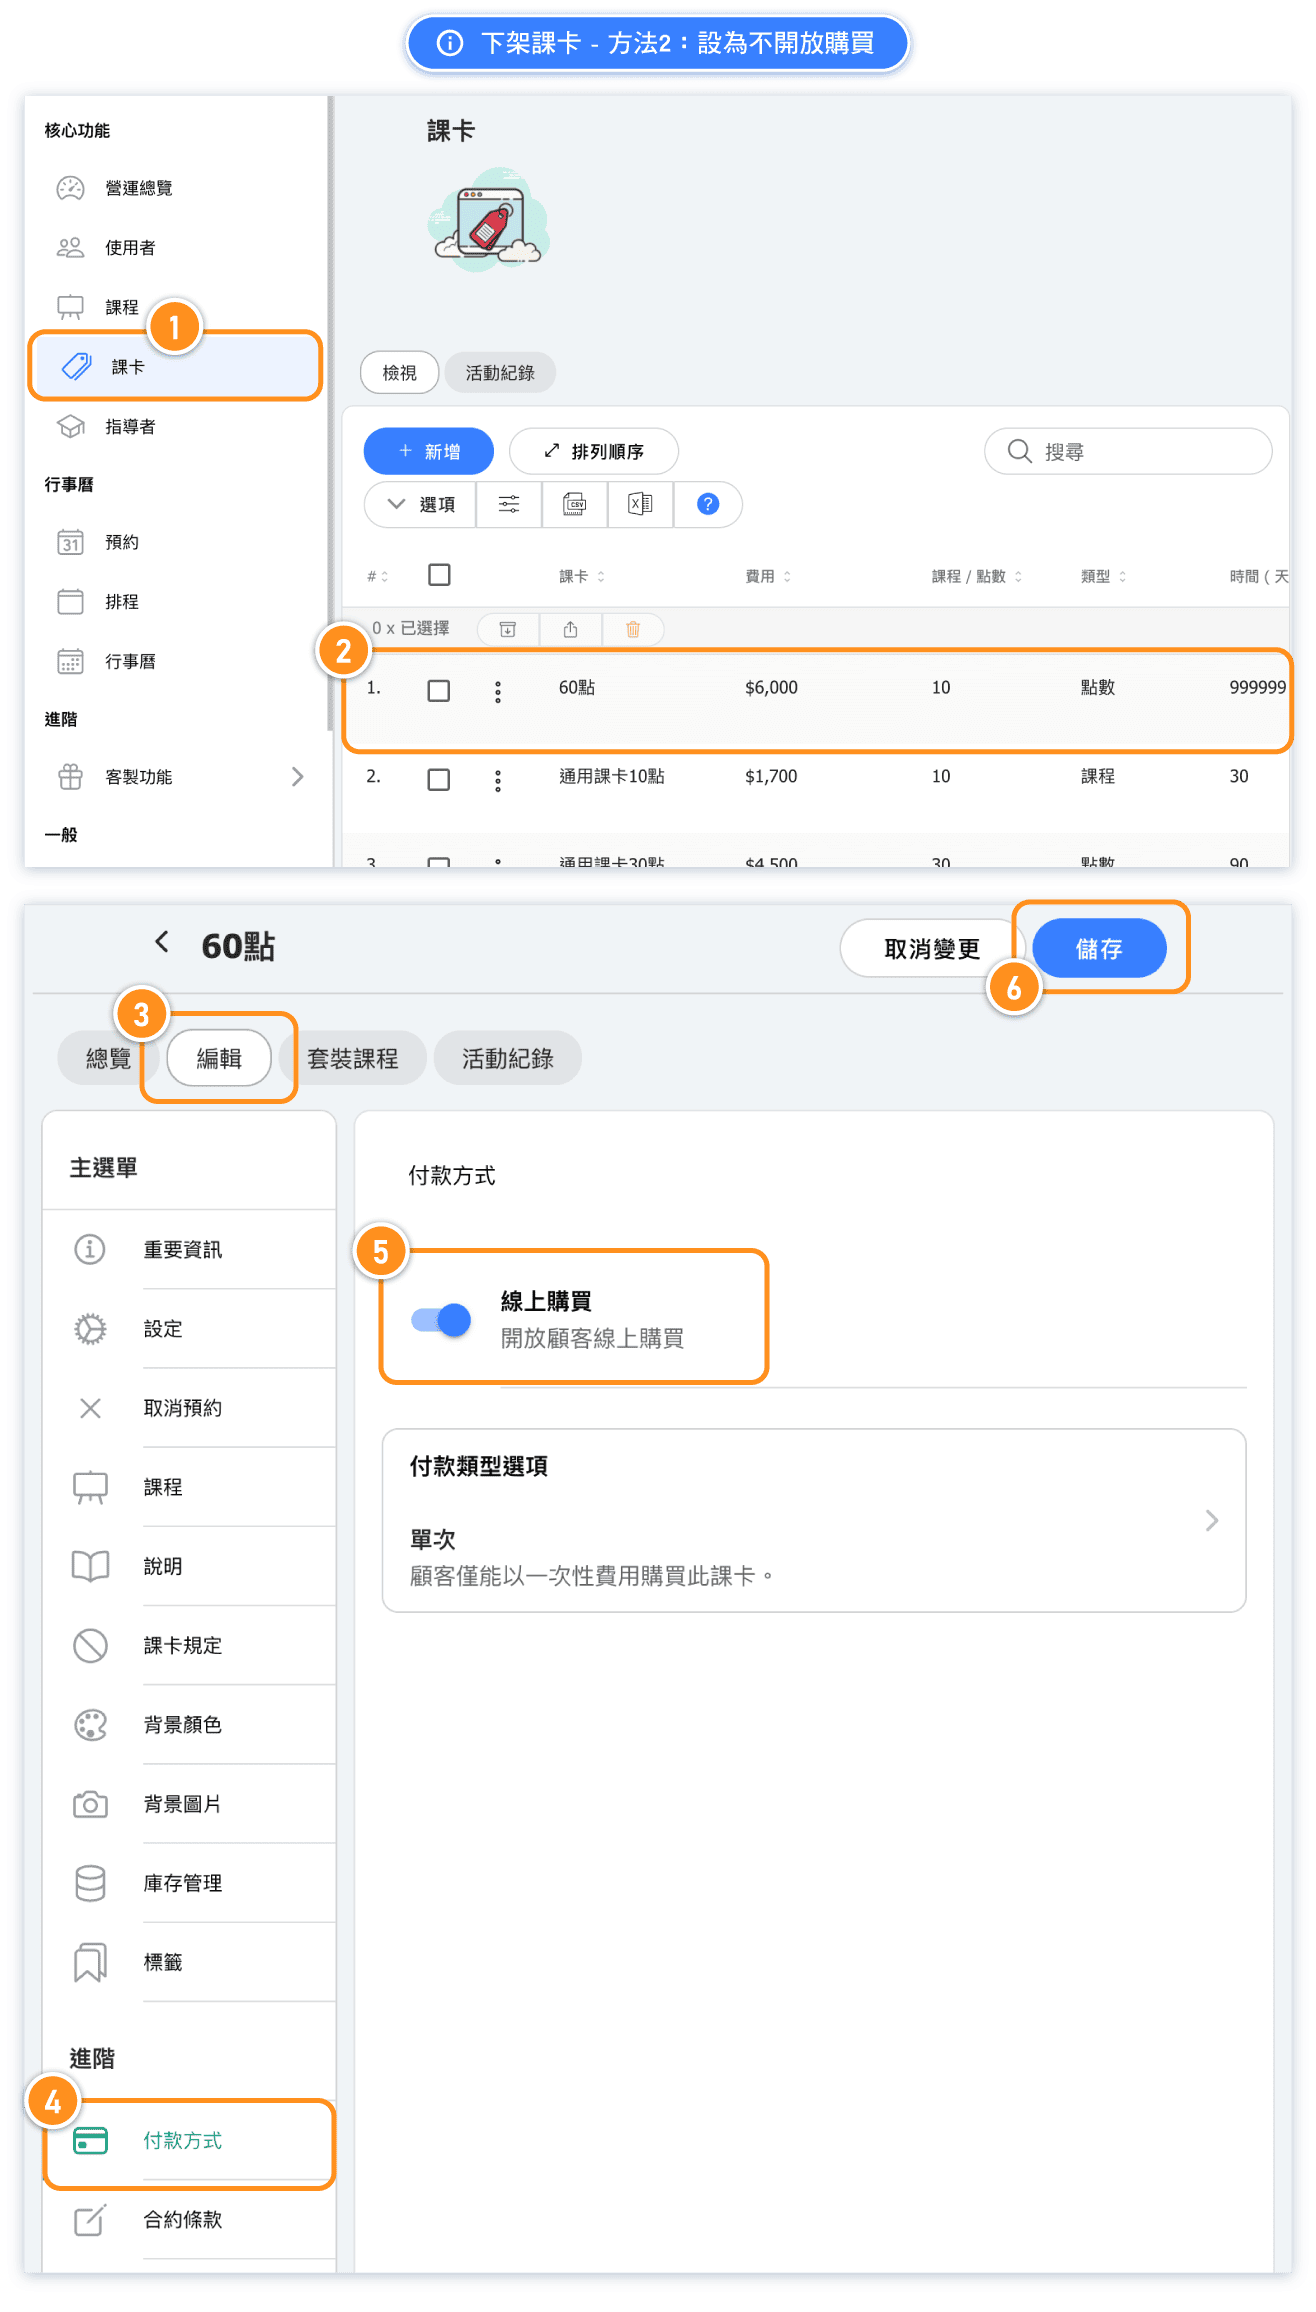
Task: Click the orange trash delete icon
Action: (633, 629)
